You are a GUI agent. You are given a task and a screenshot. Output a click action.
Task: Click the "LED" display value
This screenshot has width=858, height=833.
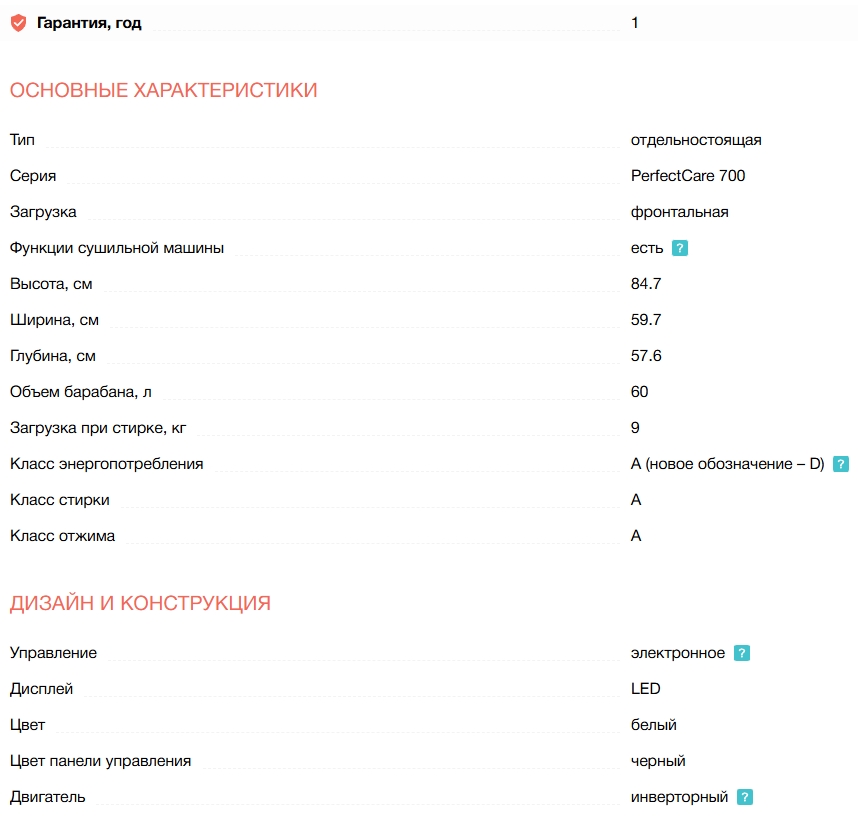click(x=645, y=689)
